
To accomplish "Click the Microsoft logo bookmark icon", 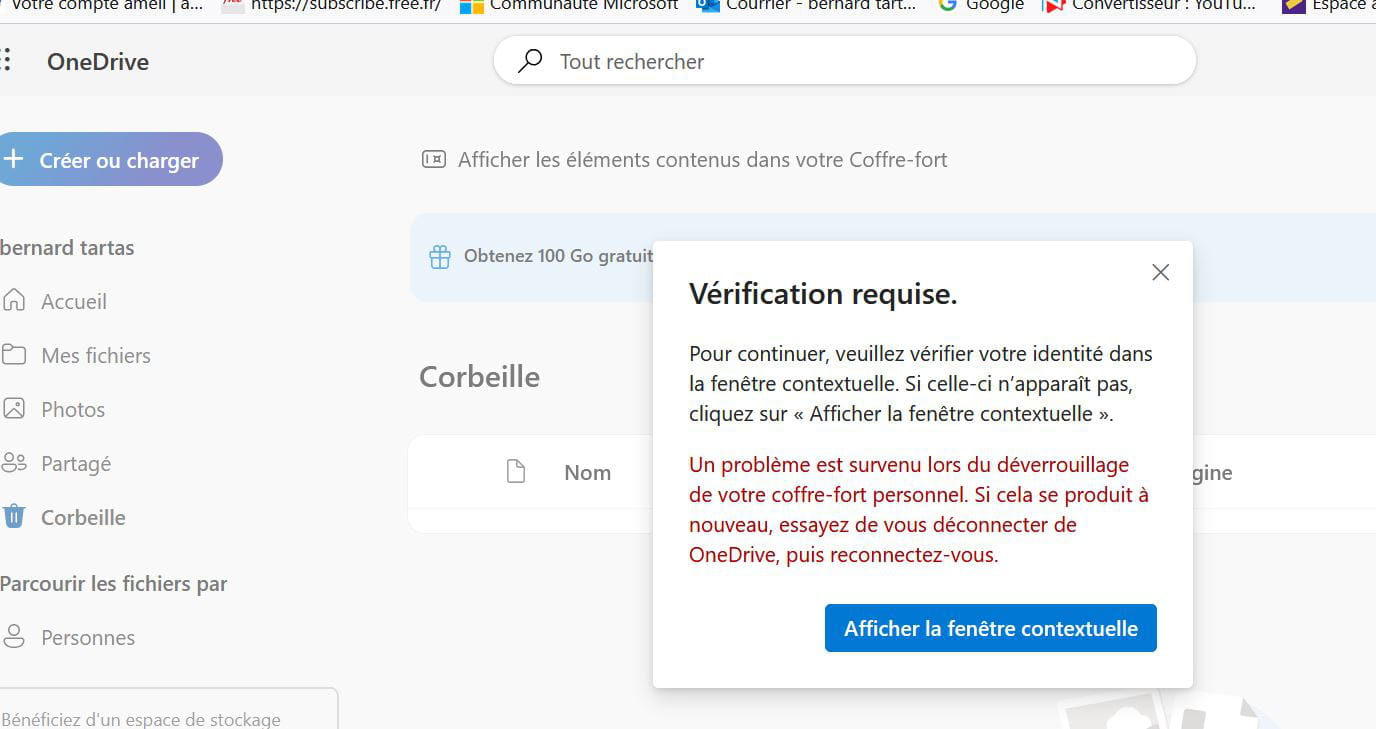I will 472,5.
